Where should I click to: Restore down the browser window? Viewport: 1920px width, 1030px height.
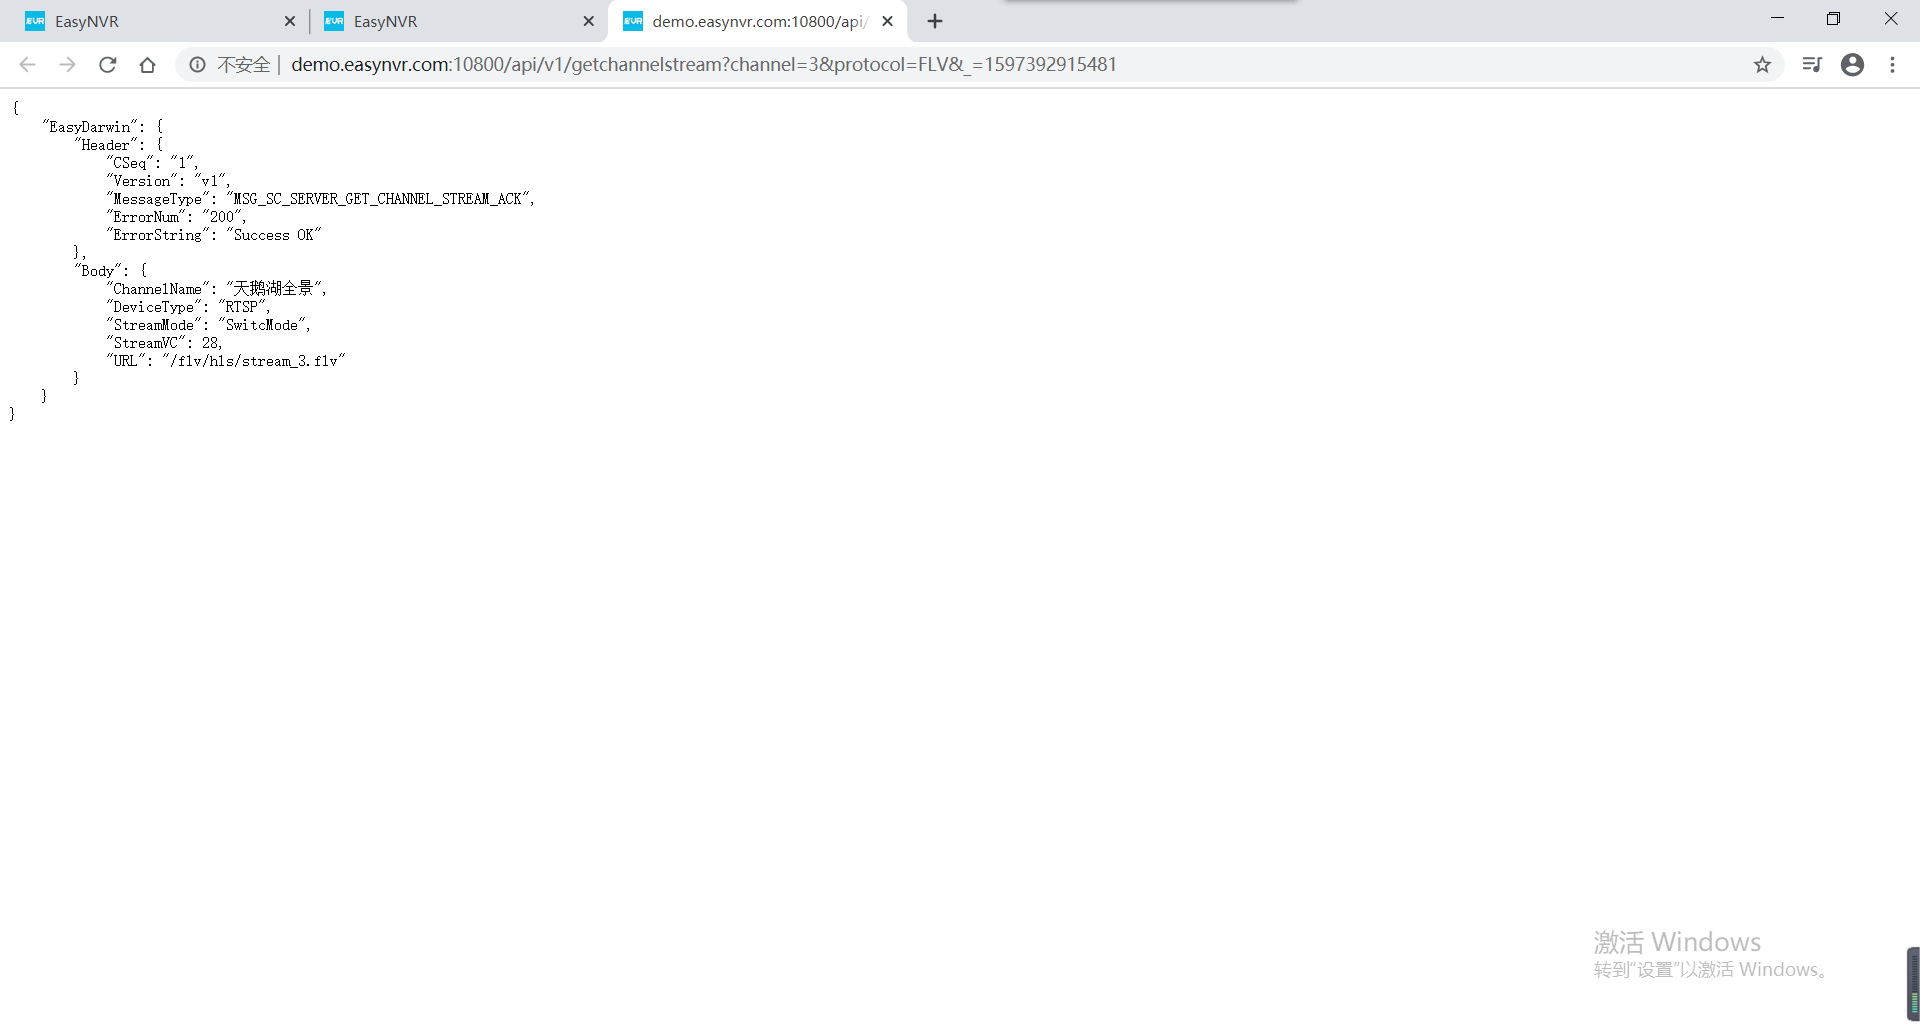point(1833,19)
